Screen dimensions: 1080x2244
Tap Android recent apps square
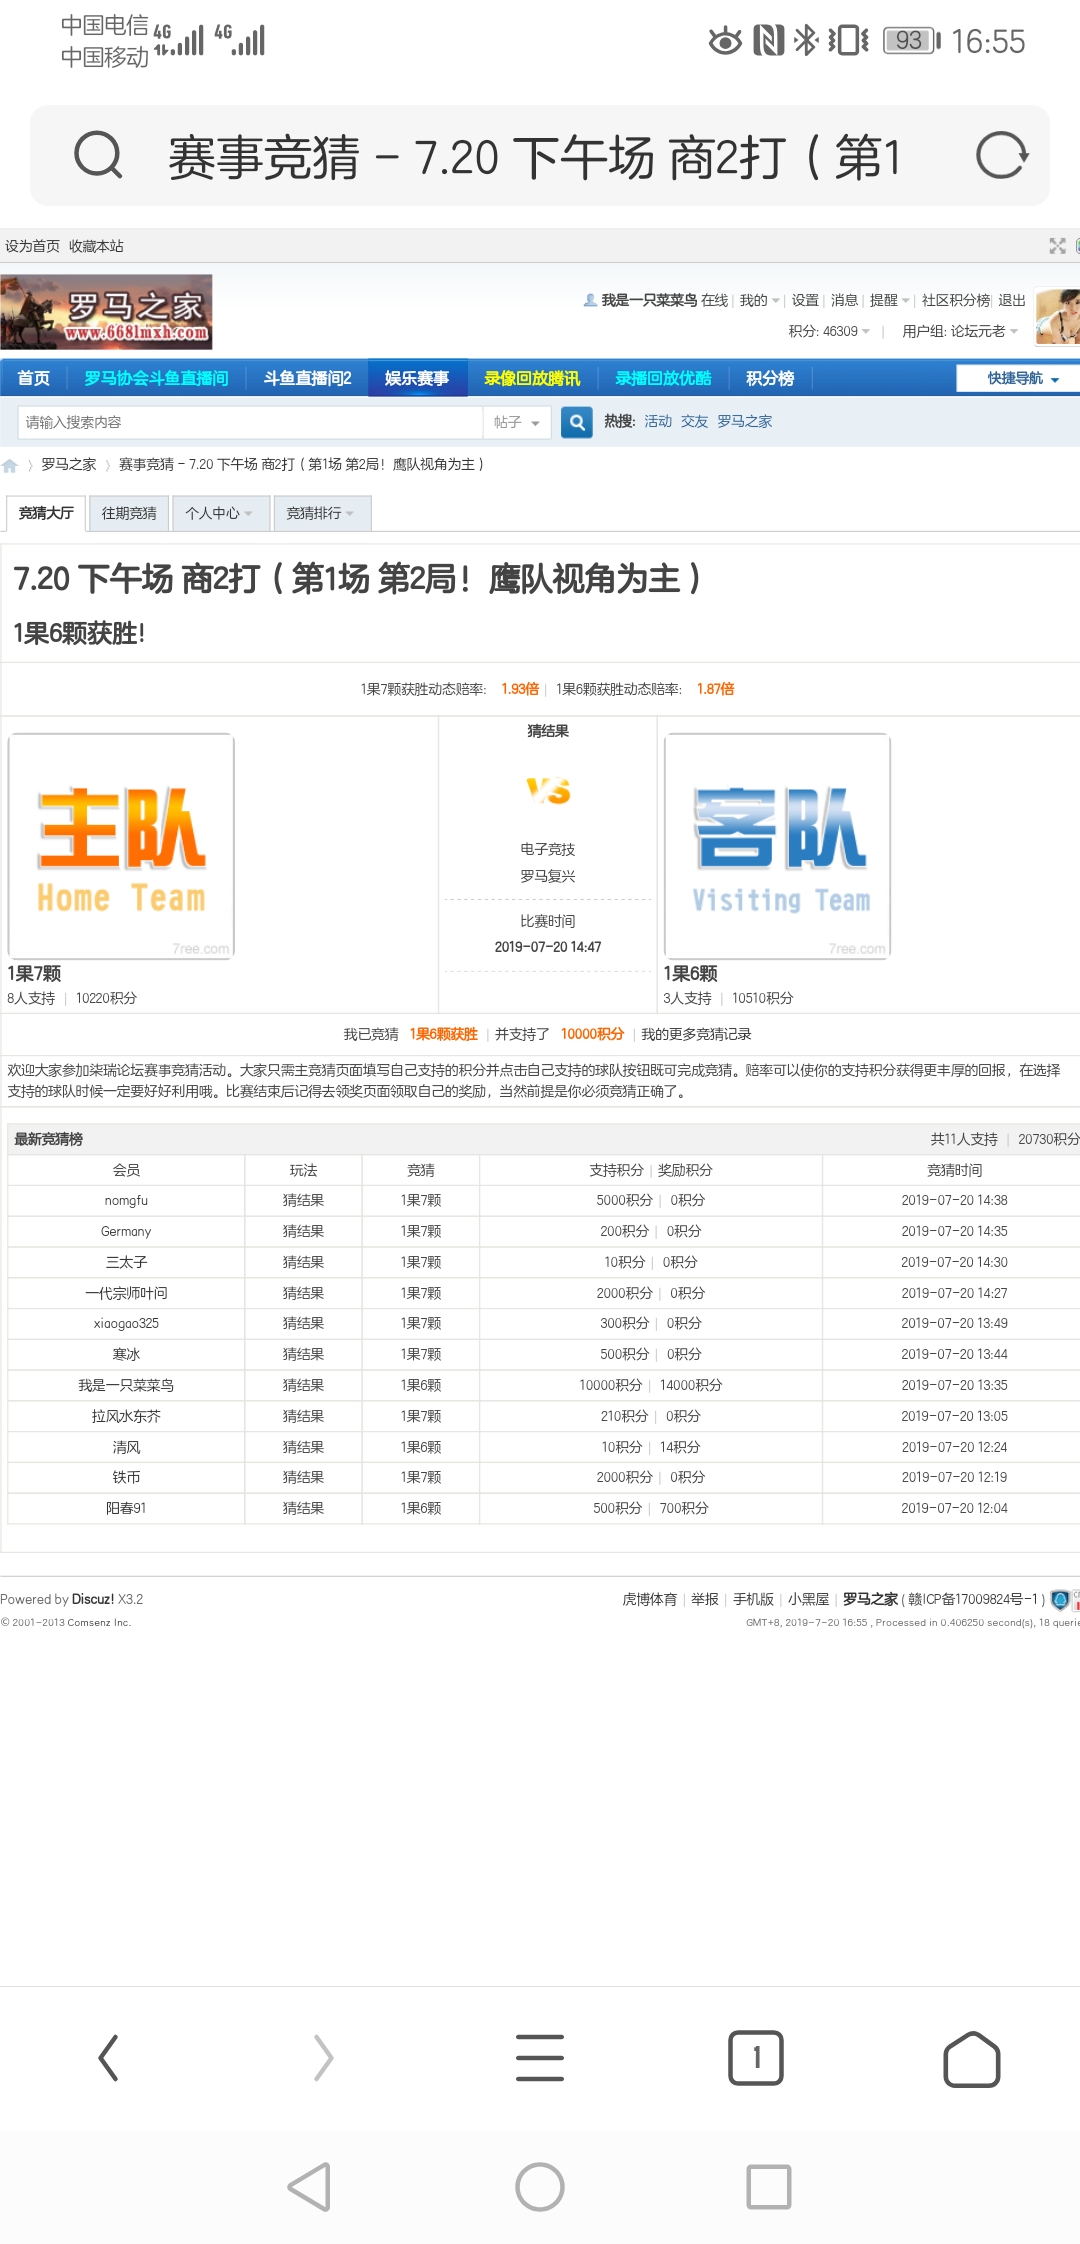pyautogui.click(x=769, y=2187)
